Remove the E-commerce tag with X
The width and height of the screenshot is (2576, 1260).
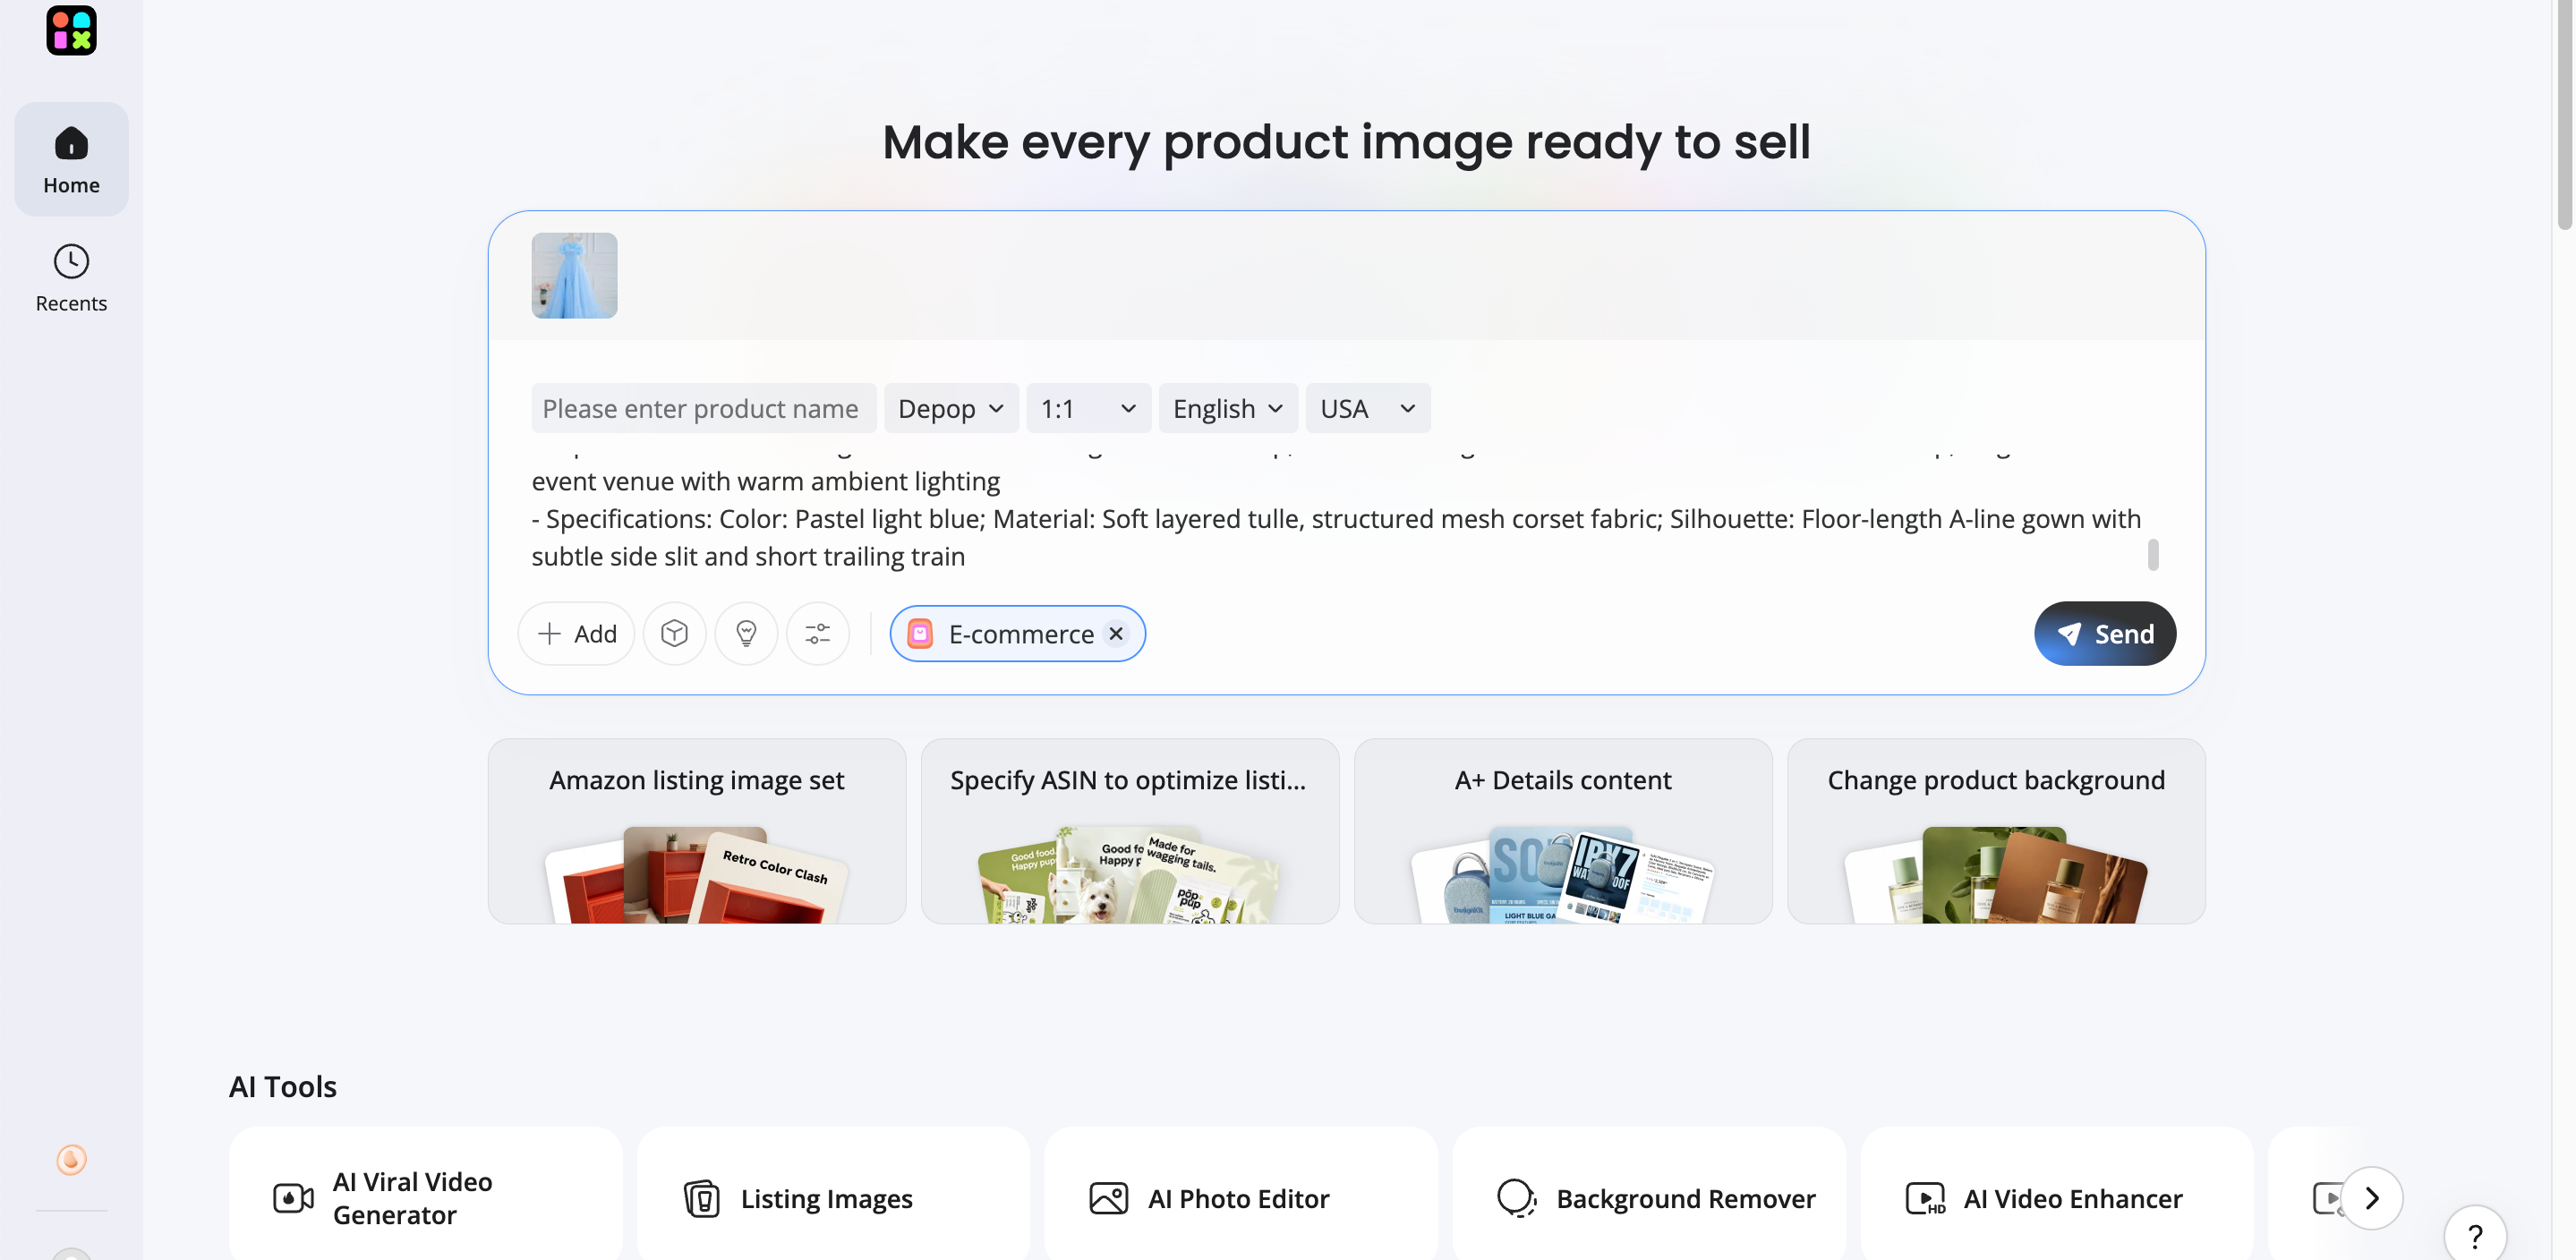[x=1116, y=634]
